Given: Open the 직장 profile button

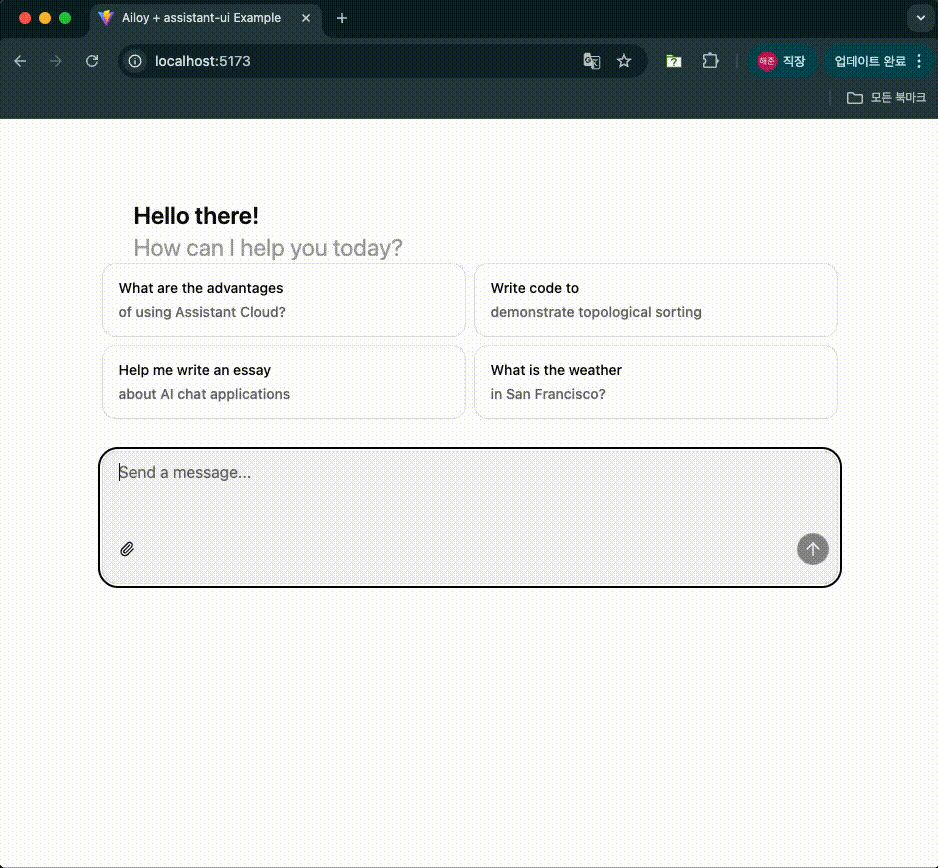Looking at the screenshot, I should click(x=782, y=61).
